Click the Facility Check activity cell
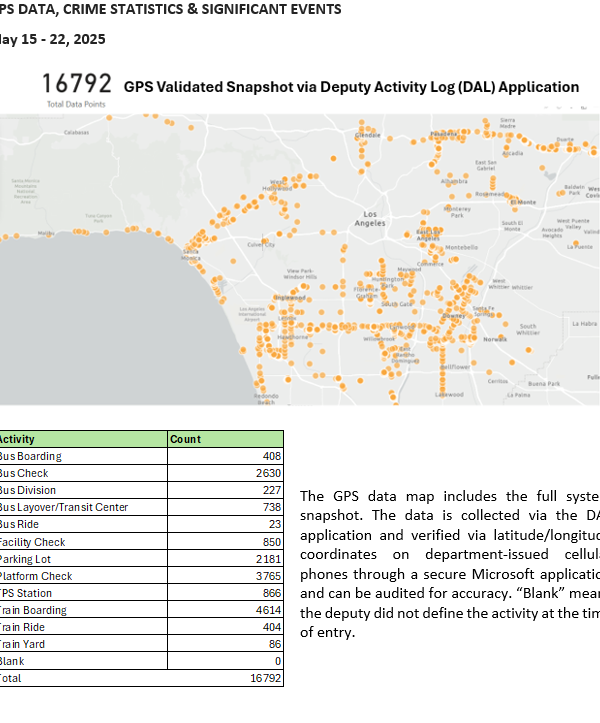The image size is (600, 723). (x=32, y=542)
